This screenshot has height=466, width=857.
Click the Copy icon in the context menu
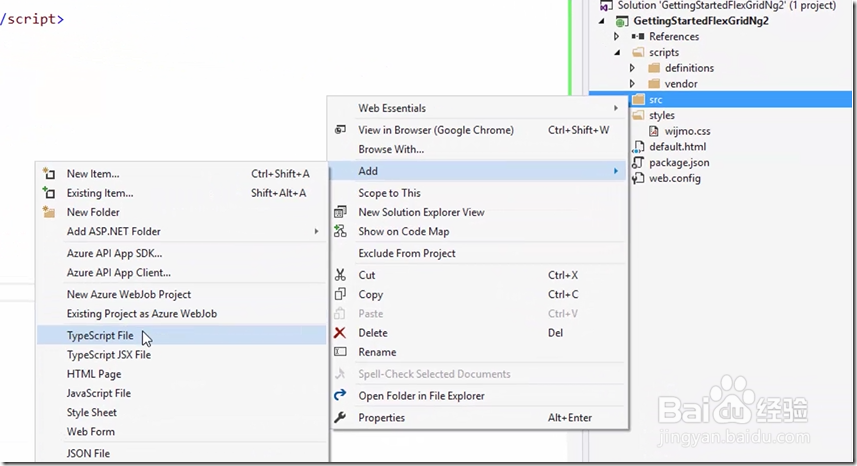point(340,294)
